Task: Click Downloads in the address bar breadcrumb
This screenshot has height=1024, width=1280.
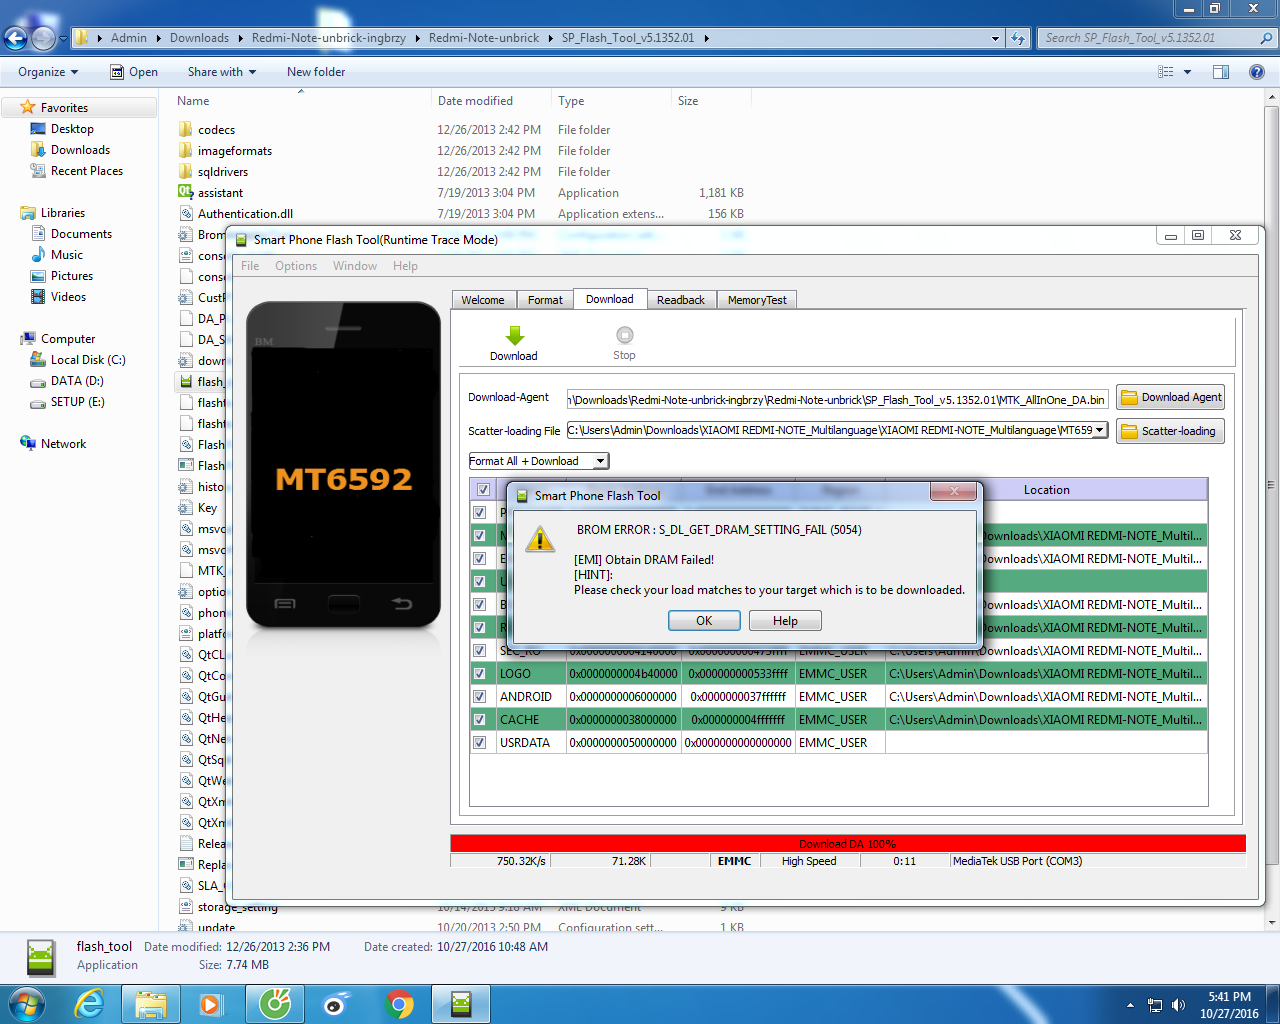Action: (x=199, y=38)
